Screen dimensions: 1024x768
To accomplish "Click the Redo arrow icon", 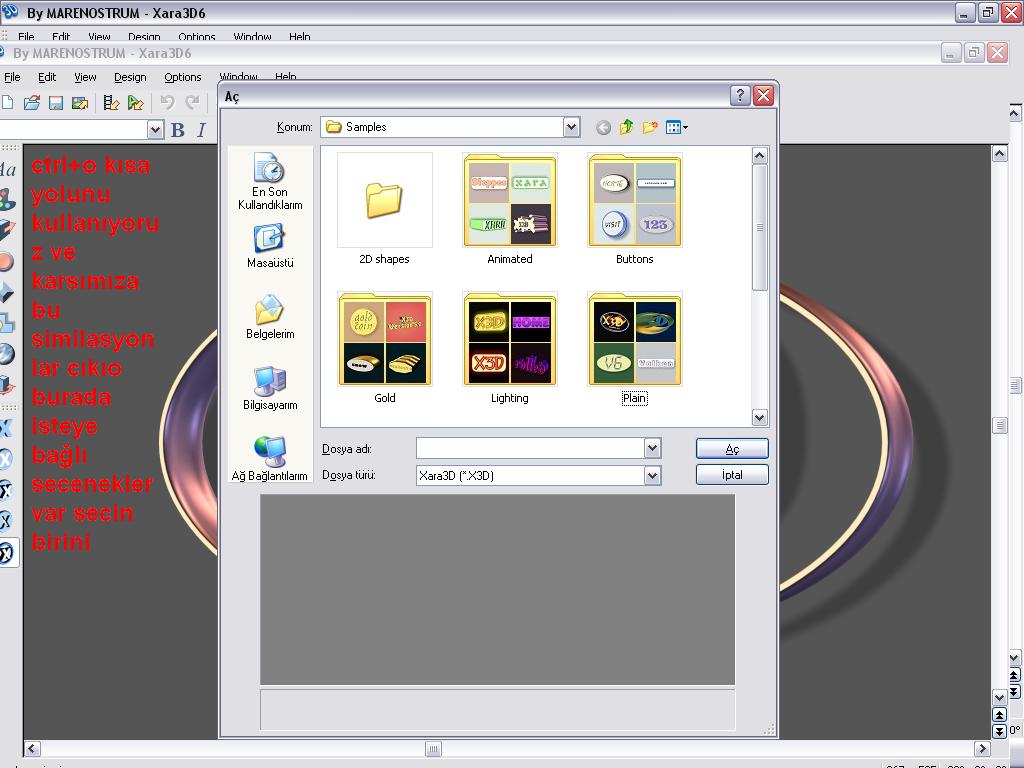I will (x=192, y=103).
